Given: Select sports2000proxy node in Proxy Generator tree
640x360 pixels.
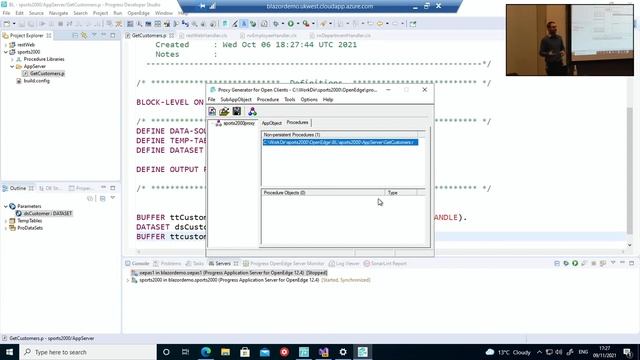Looking at the screenshot, I should tap(239, 123).
